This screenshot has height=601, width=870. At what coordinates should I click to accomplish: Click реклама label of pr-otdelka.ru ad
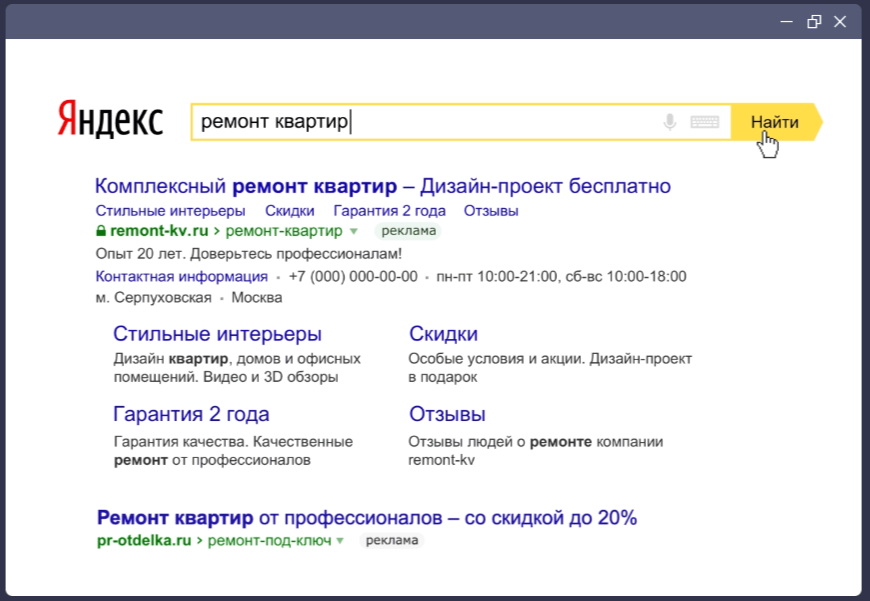(392, 541)
